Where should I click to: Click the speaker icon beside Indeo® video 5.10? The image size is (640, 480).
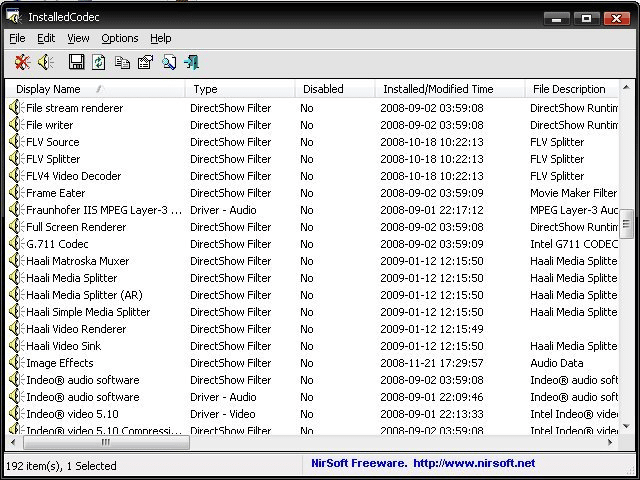click(16, 414)
